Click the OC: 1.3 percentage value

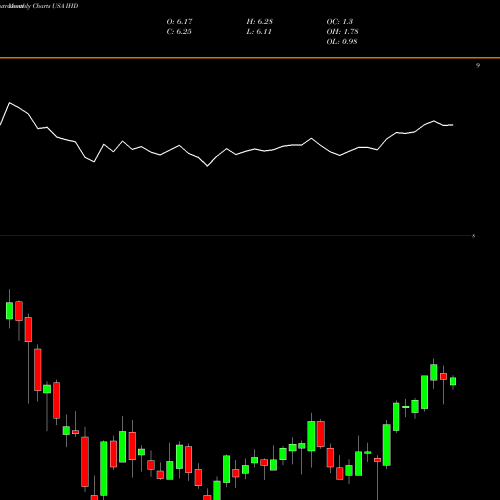339,22
